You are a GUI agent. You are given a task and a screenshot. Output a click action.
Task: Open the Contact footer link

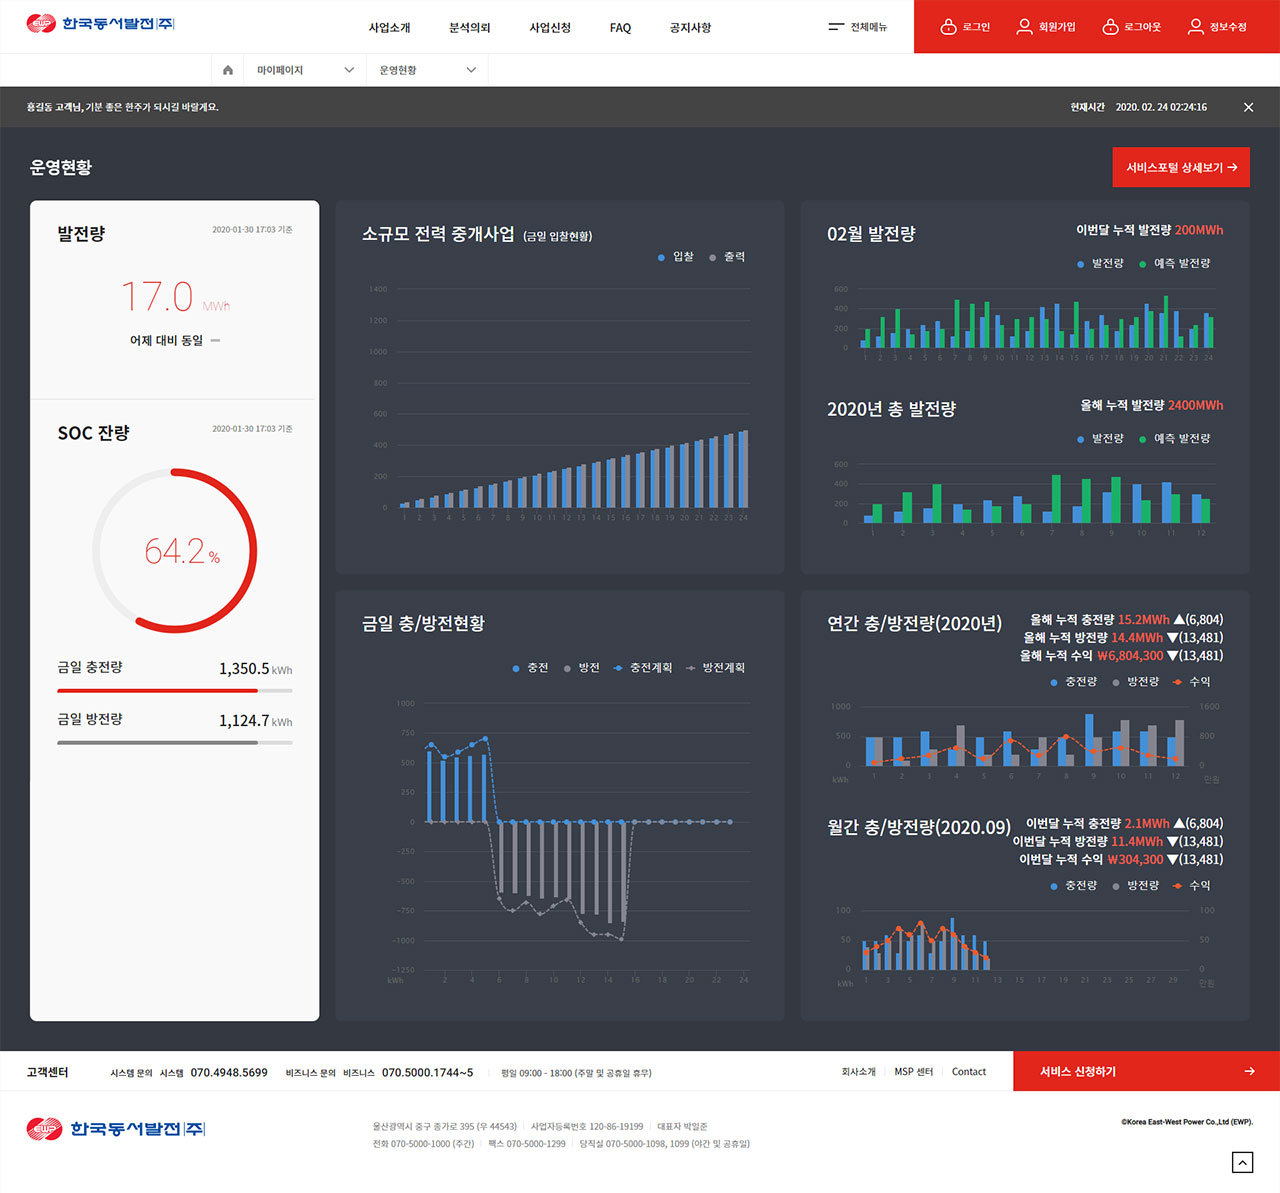point(968,1072)
